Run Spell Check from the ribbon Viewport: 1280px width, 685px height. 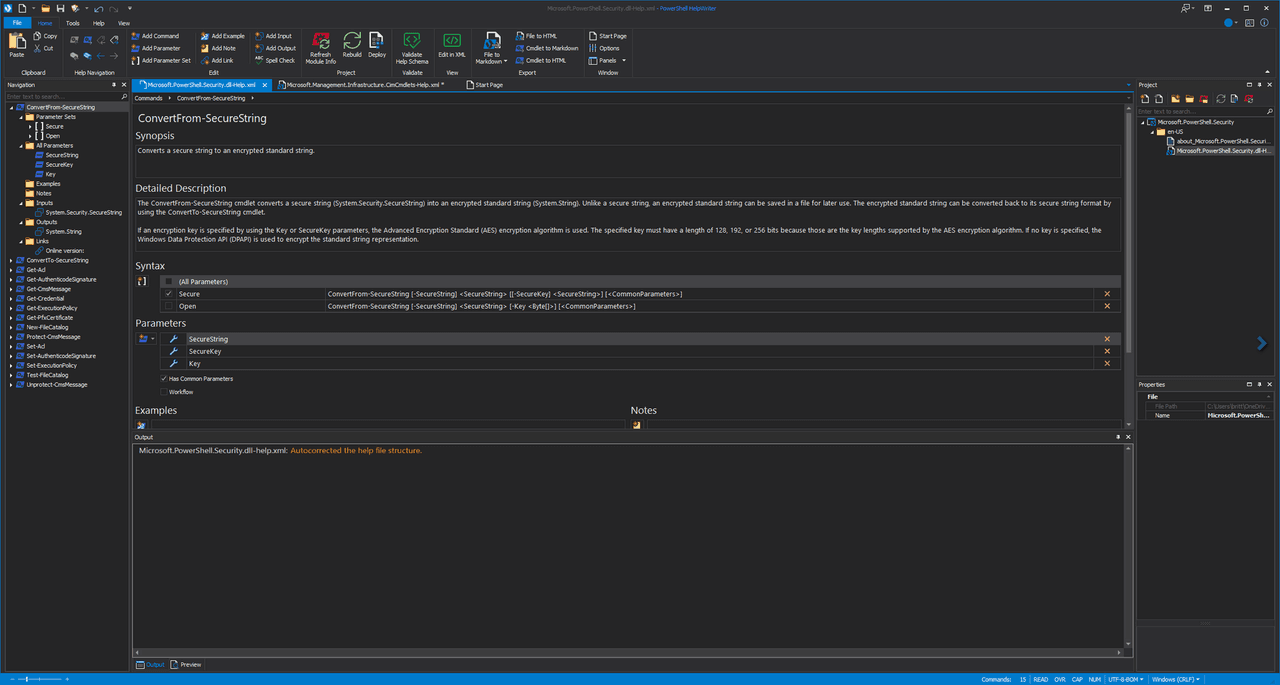point(275,60)
